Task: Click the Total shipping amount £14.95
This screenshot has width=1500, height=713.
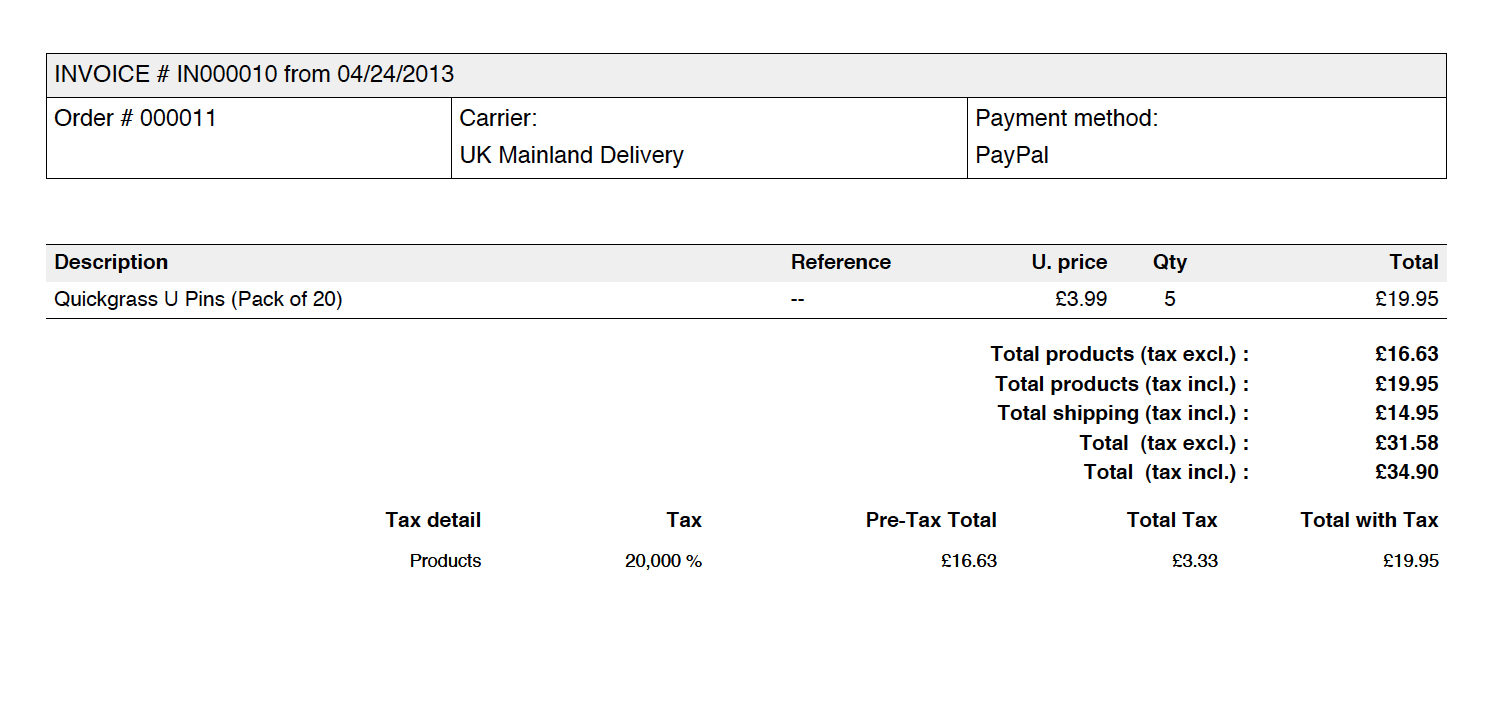Action: (x=1406, y=413)
